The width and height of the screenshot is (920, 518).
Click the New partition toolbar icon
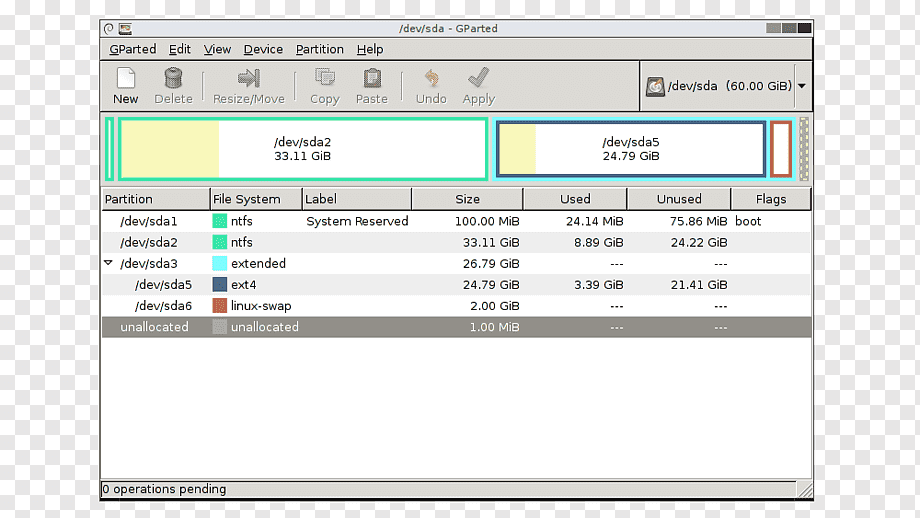tap(126, 78)
